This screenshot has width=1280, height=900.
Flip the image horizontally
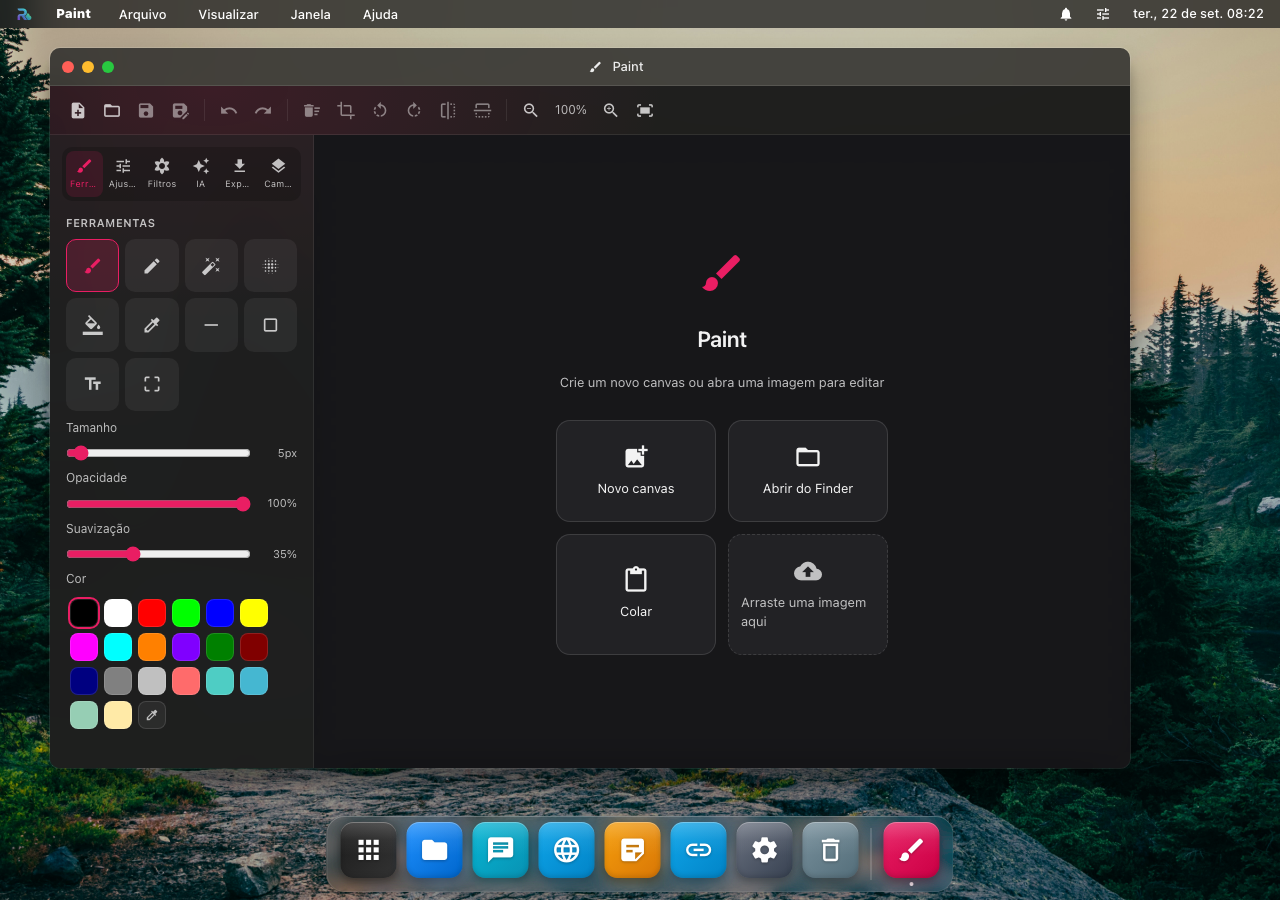(x=448, y=110)
